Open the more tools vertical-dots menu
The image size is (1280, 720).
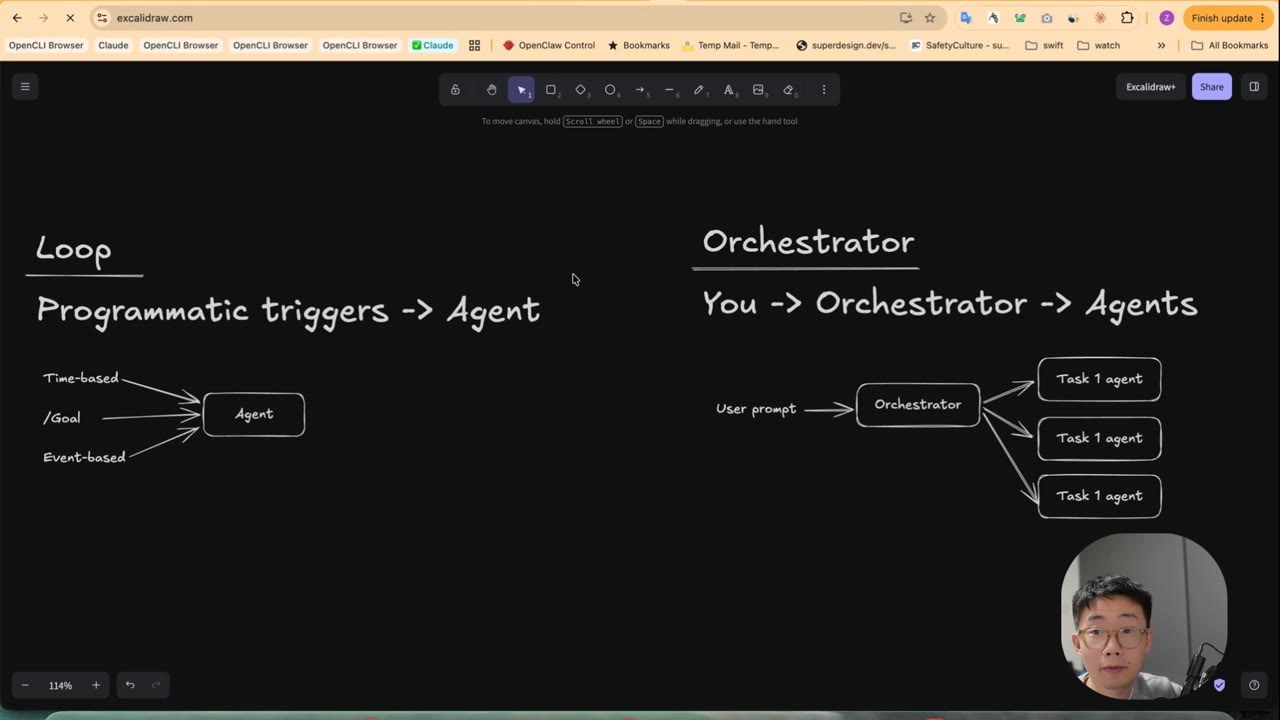(824, 90)
